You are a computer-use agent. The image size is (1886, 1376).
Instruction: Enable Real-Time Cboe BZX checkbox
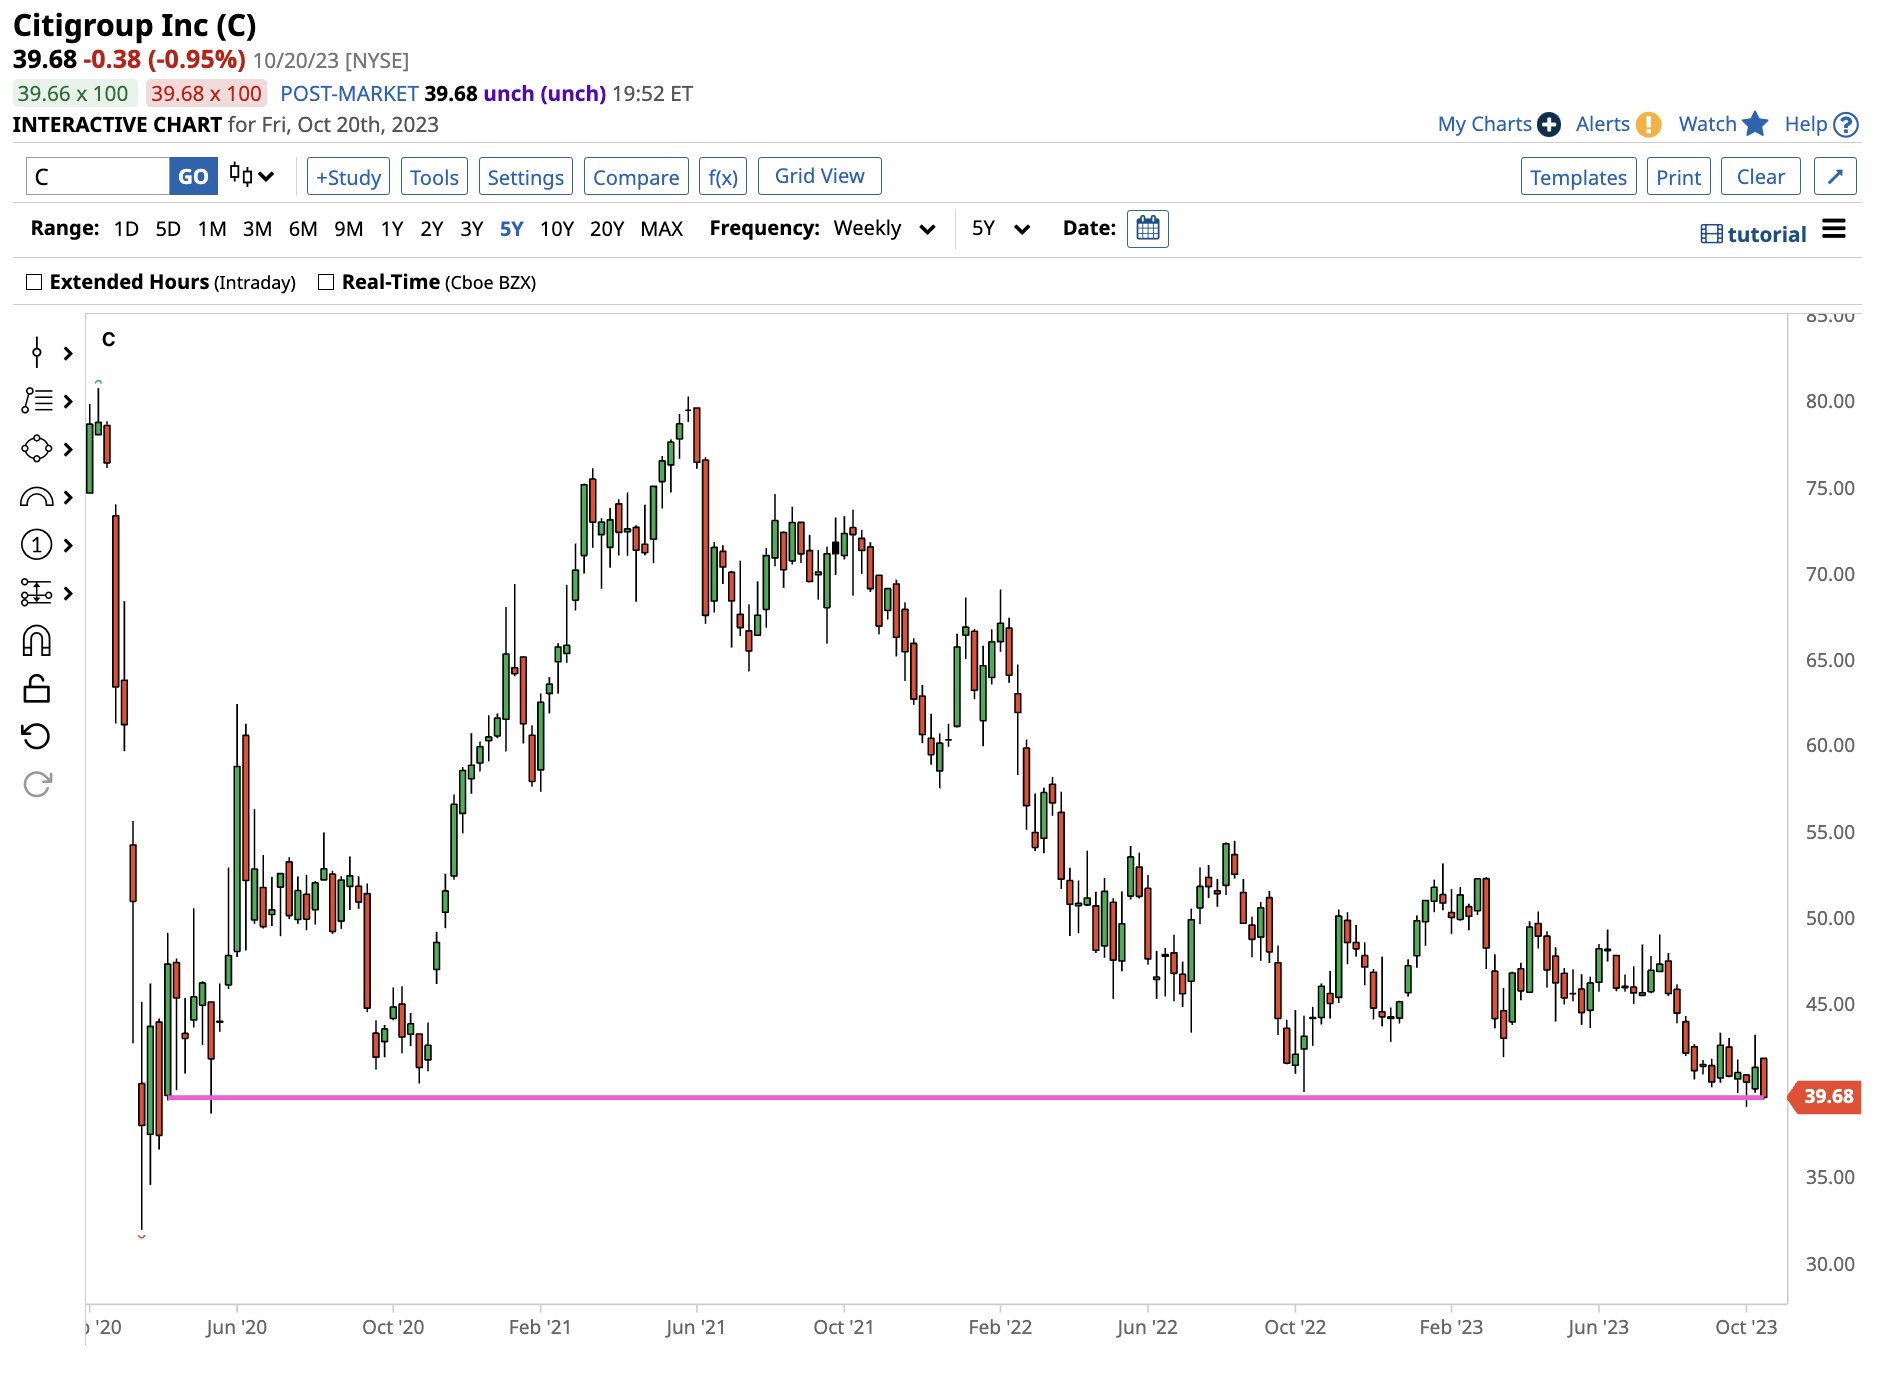(326, 282)
